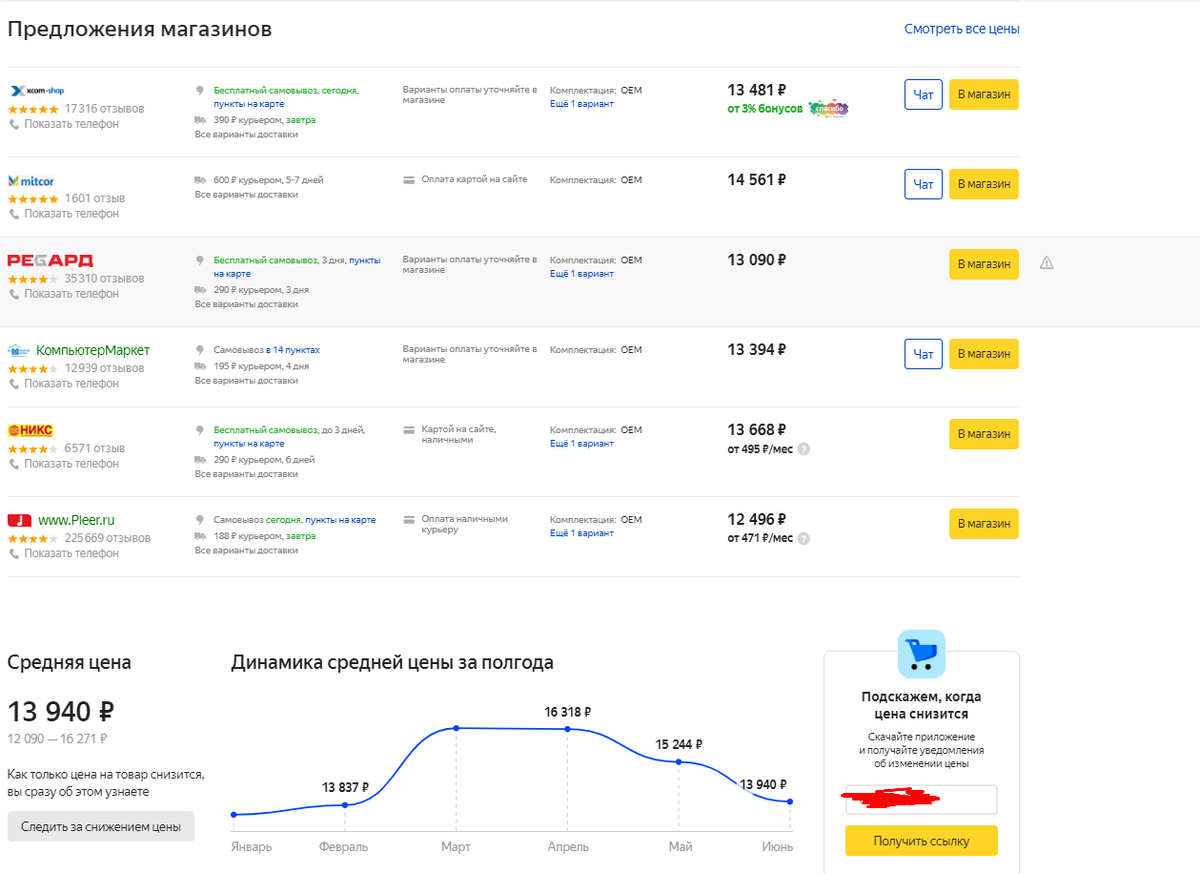
Task: Click the Регард store logo
Action: pyautogui.click(x=50, y=261)
